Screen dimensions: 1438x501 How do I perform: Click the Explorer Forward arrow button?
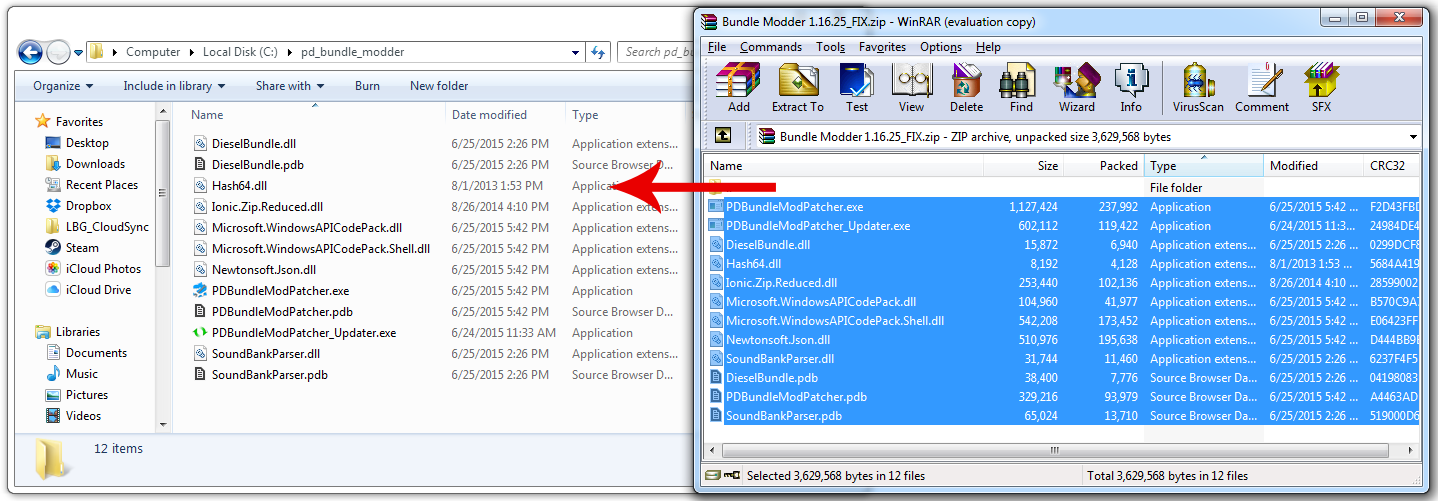pyautogui.click(x=58, y=52)
